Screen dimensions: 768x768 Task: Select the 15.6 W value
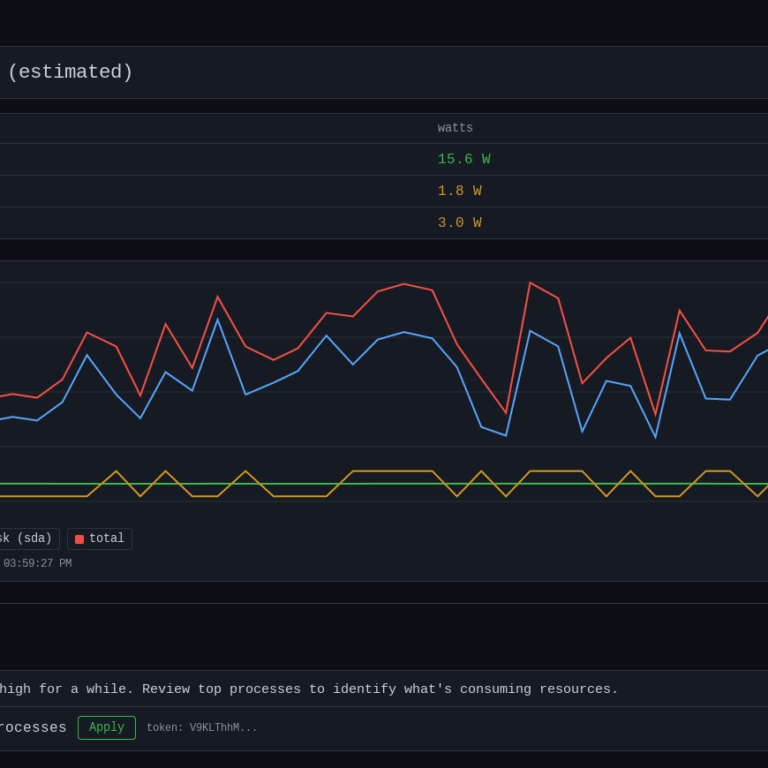(463, 159)
